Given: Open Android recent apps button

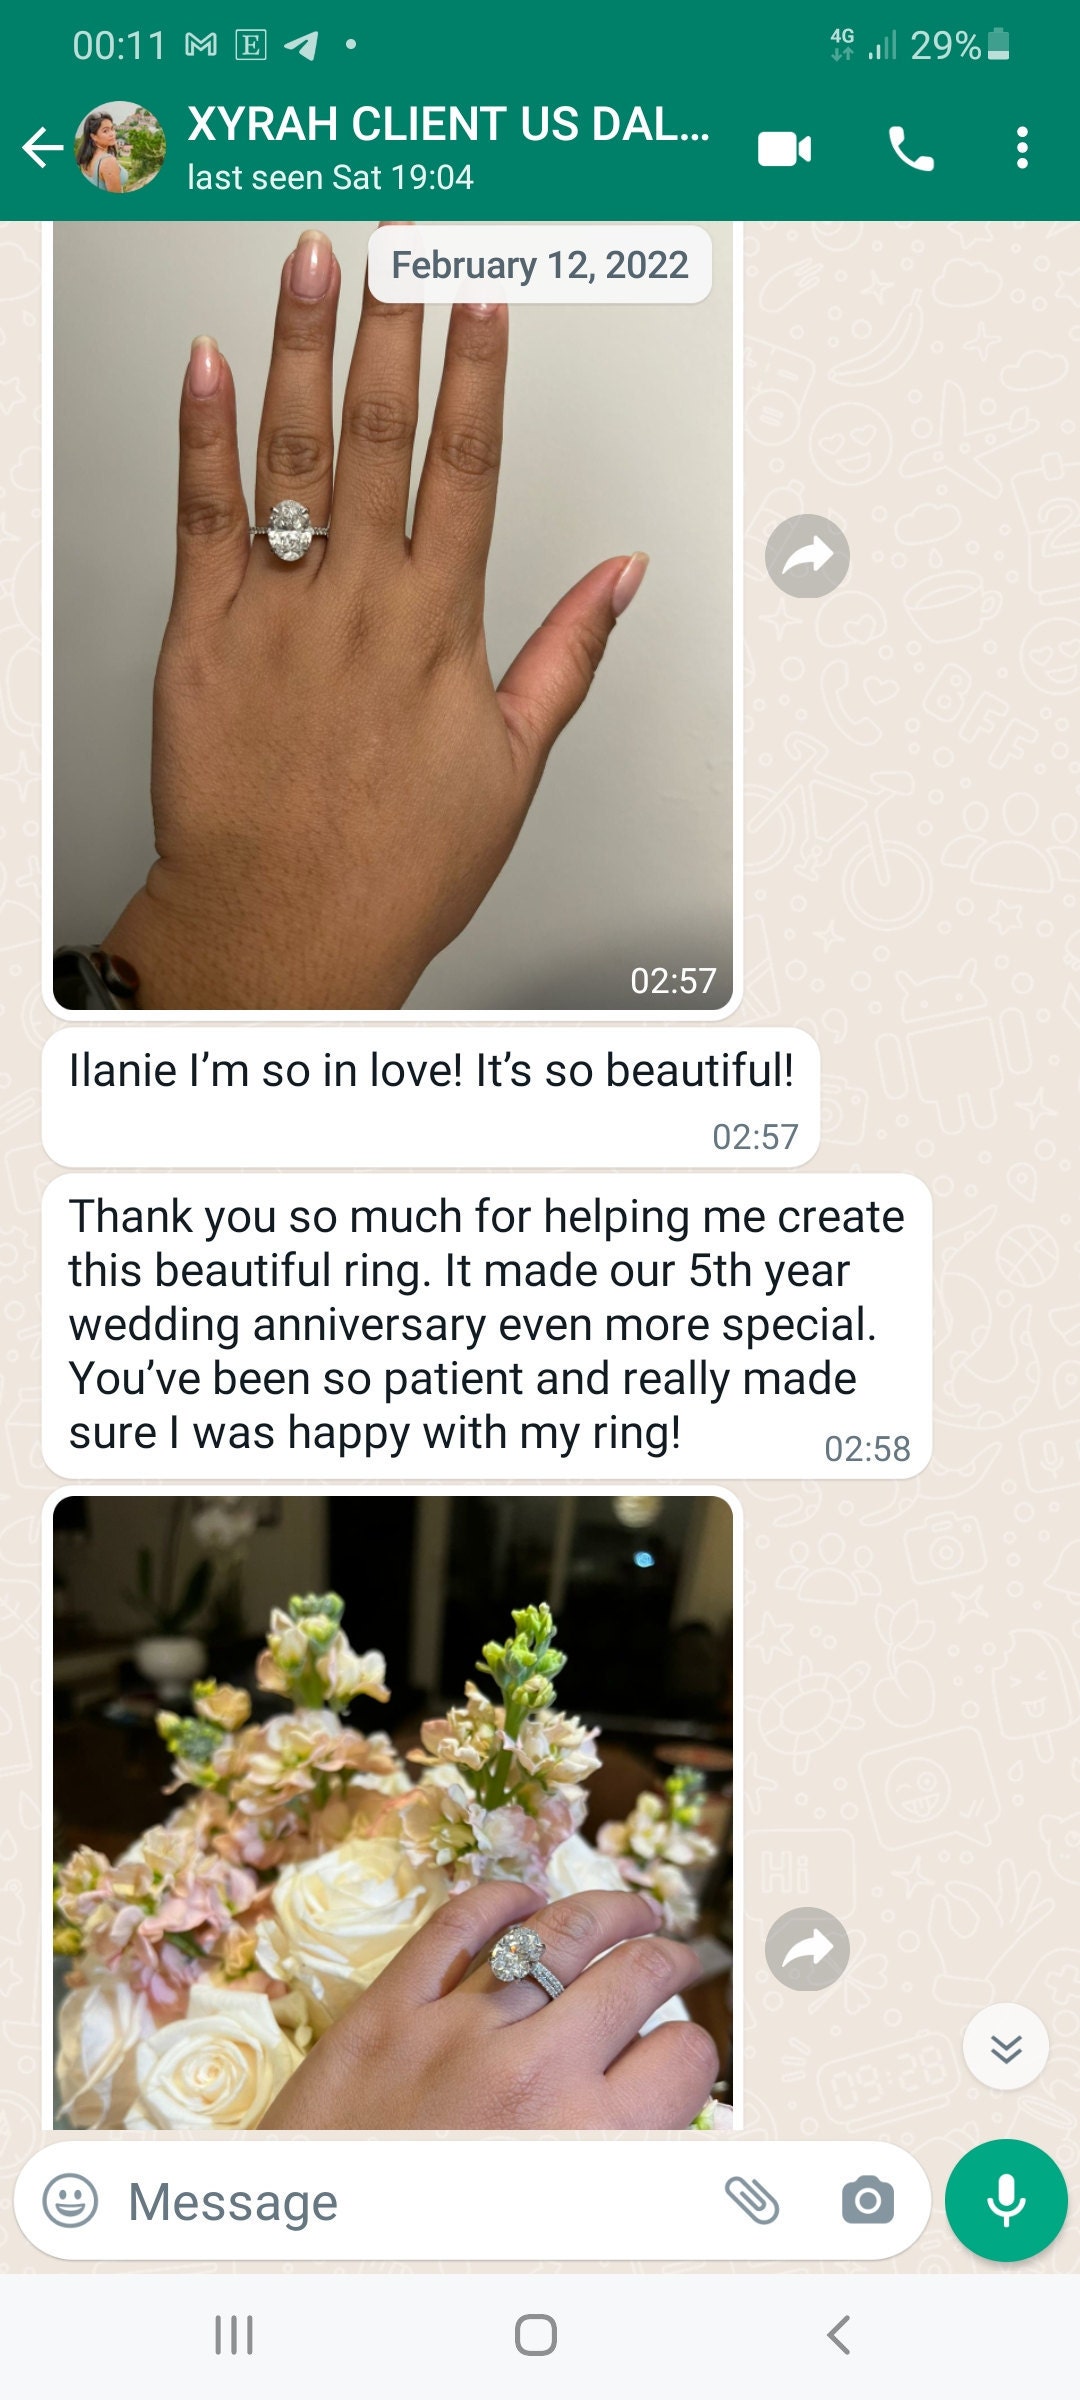Looking at the screenshot, I should click(234, 2335).
